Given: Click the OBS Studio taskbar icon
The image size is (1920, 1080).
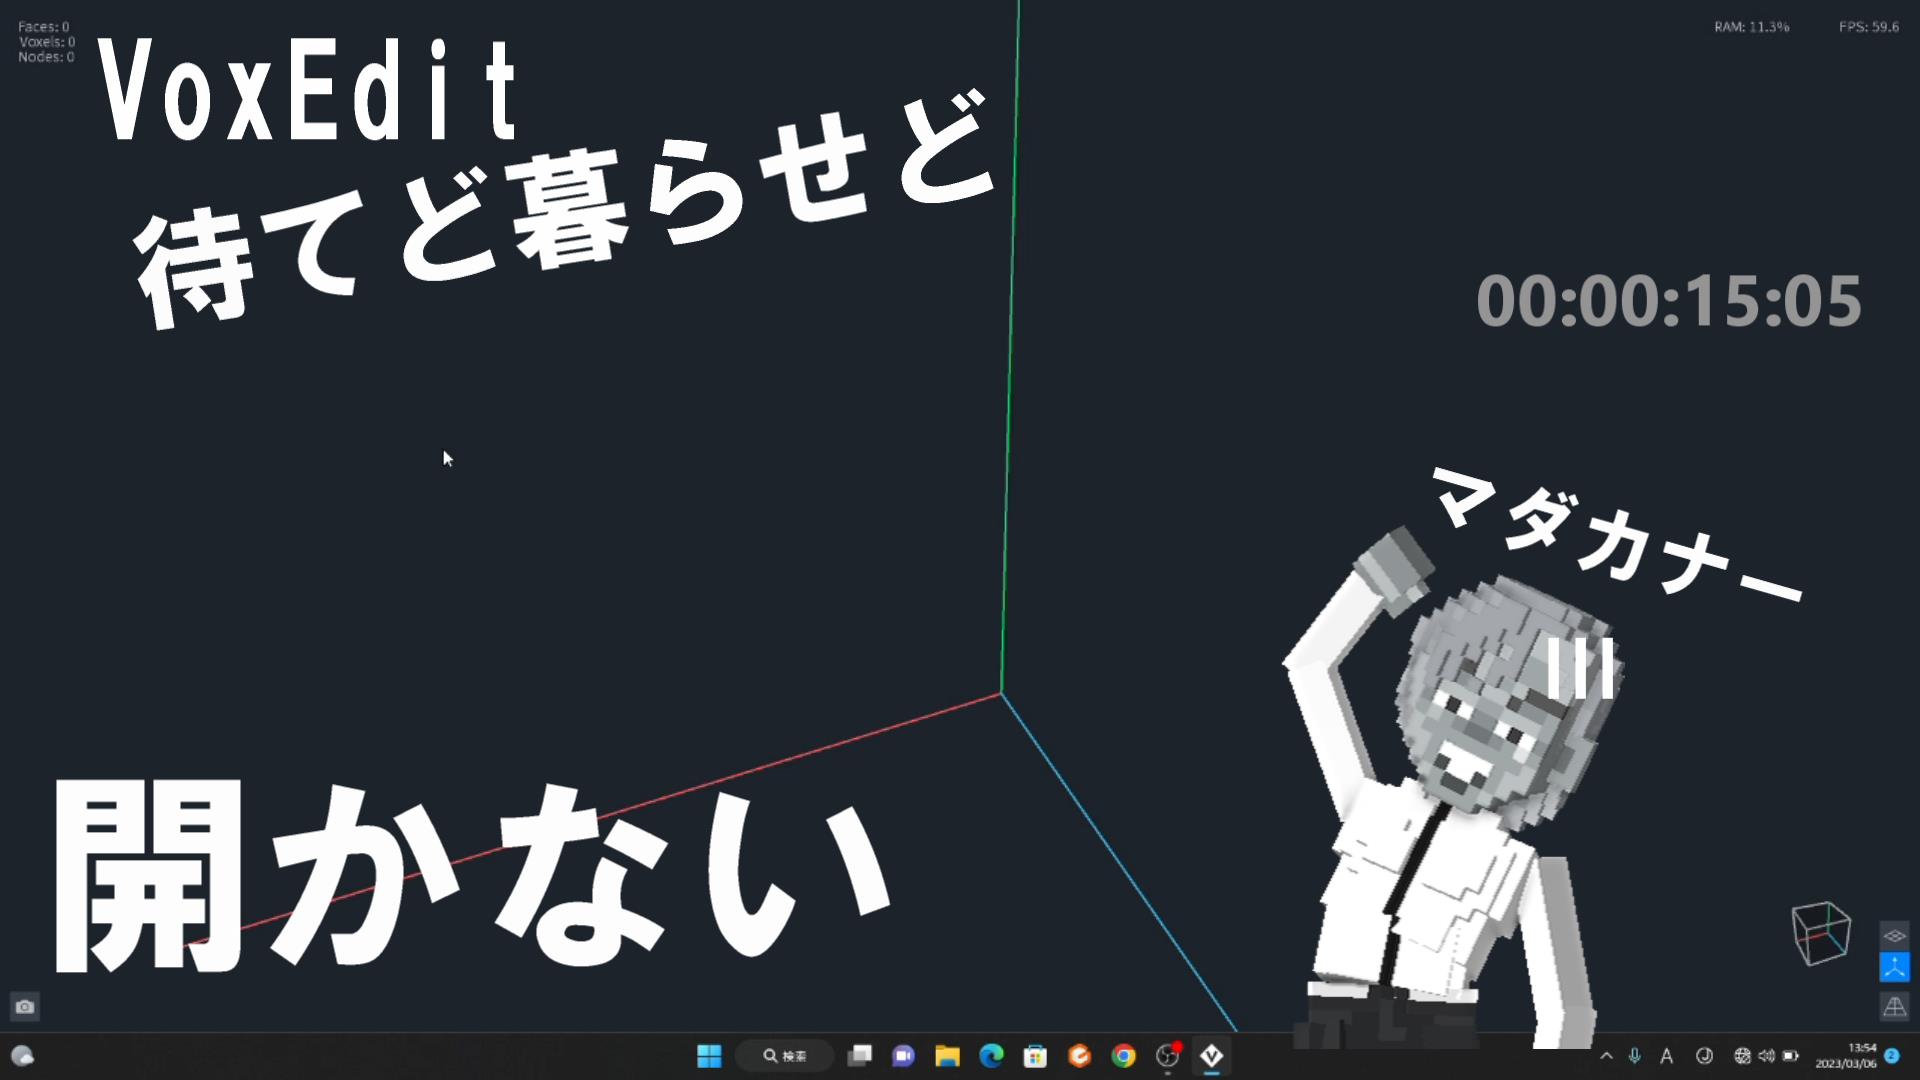Looking at the screenshot, I should click(1167, 1056).
